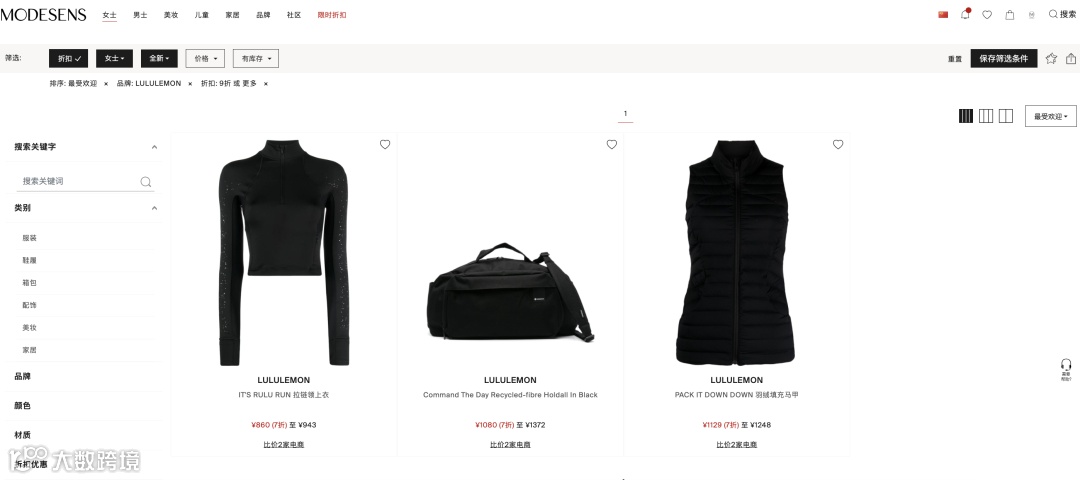Open the shopping bag icon
The image size is (1080, 480).
pos(1010,14)
